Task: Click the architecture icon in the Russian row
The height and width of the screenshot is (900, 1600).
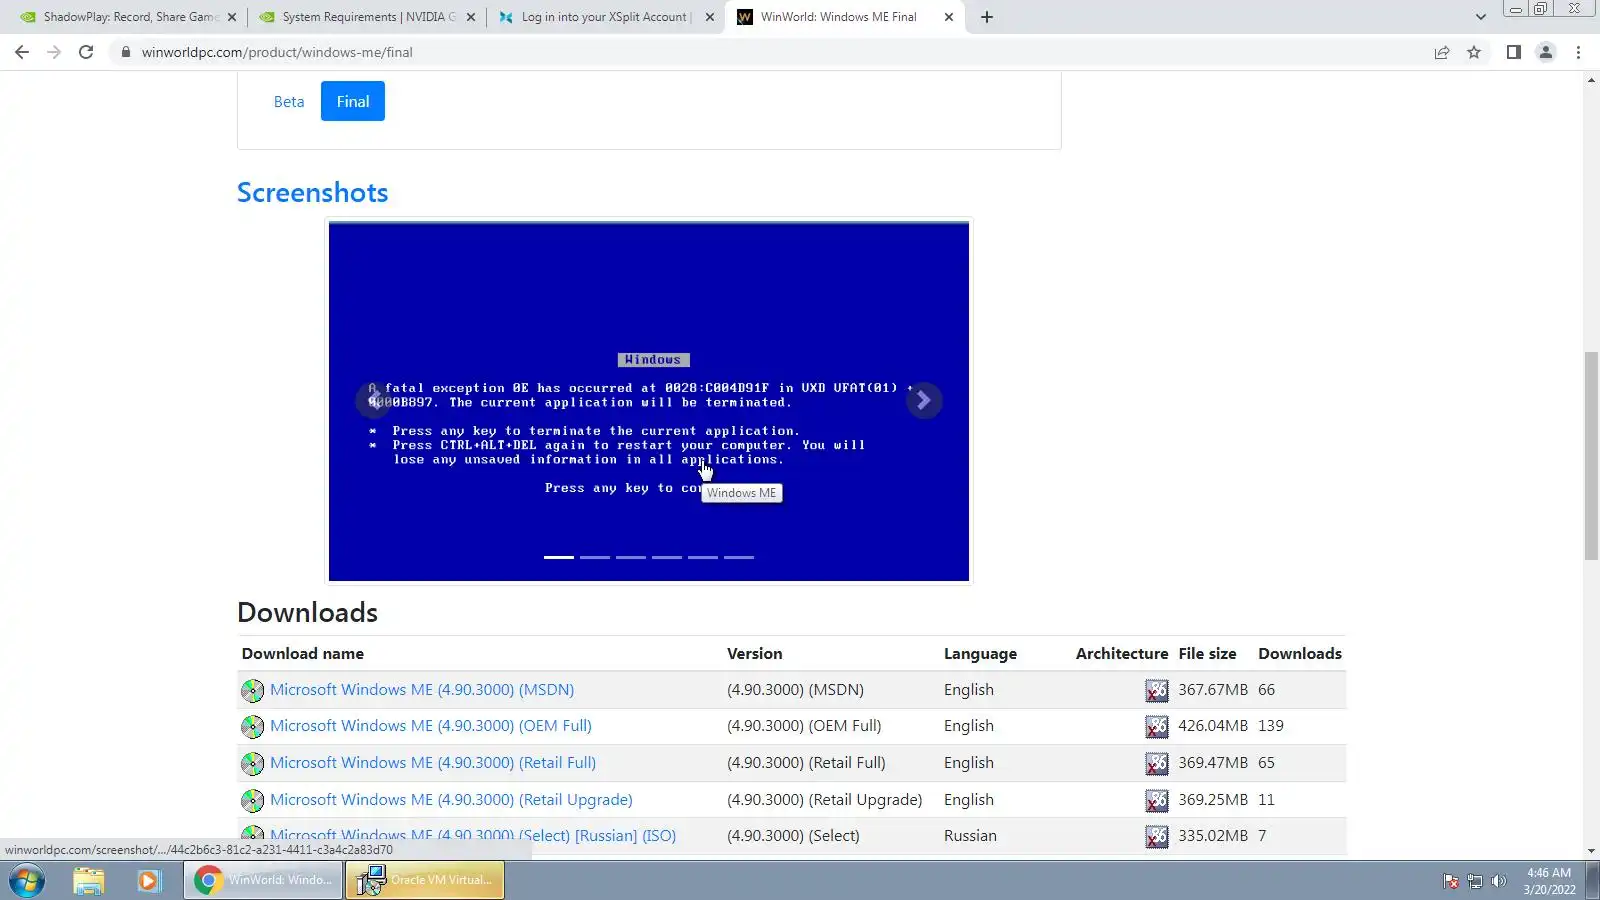Action: (x=1157, y=837)
